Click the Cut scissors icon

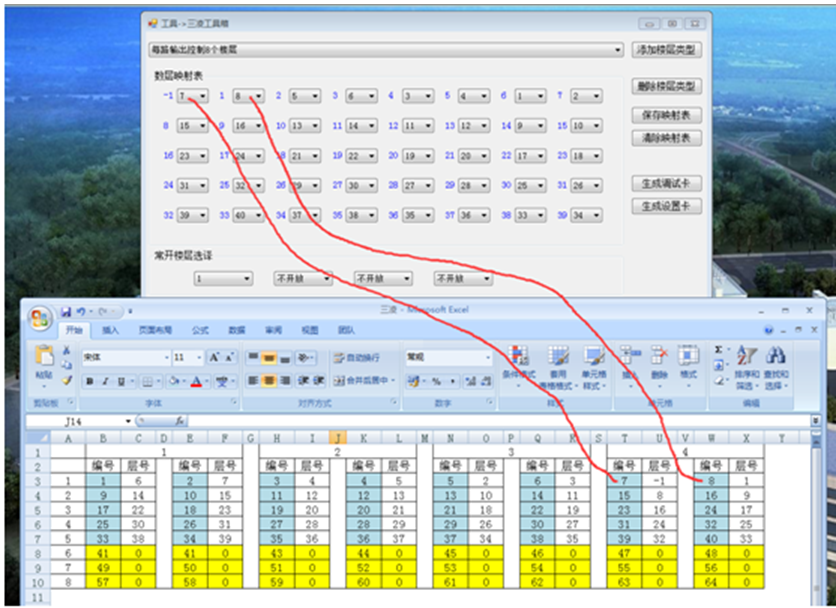tap(67, 350)
